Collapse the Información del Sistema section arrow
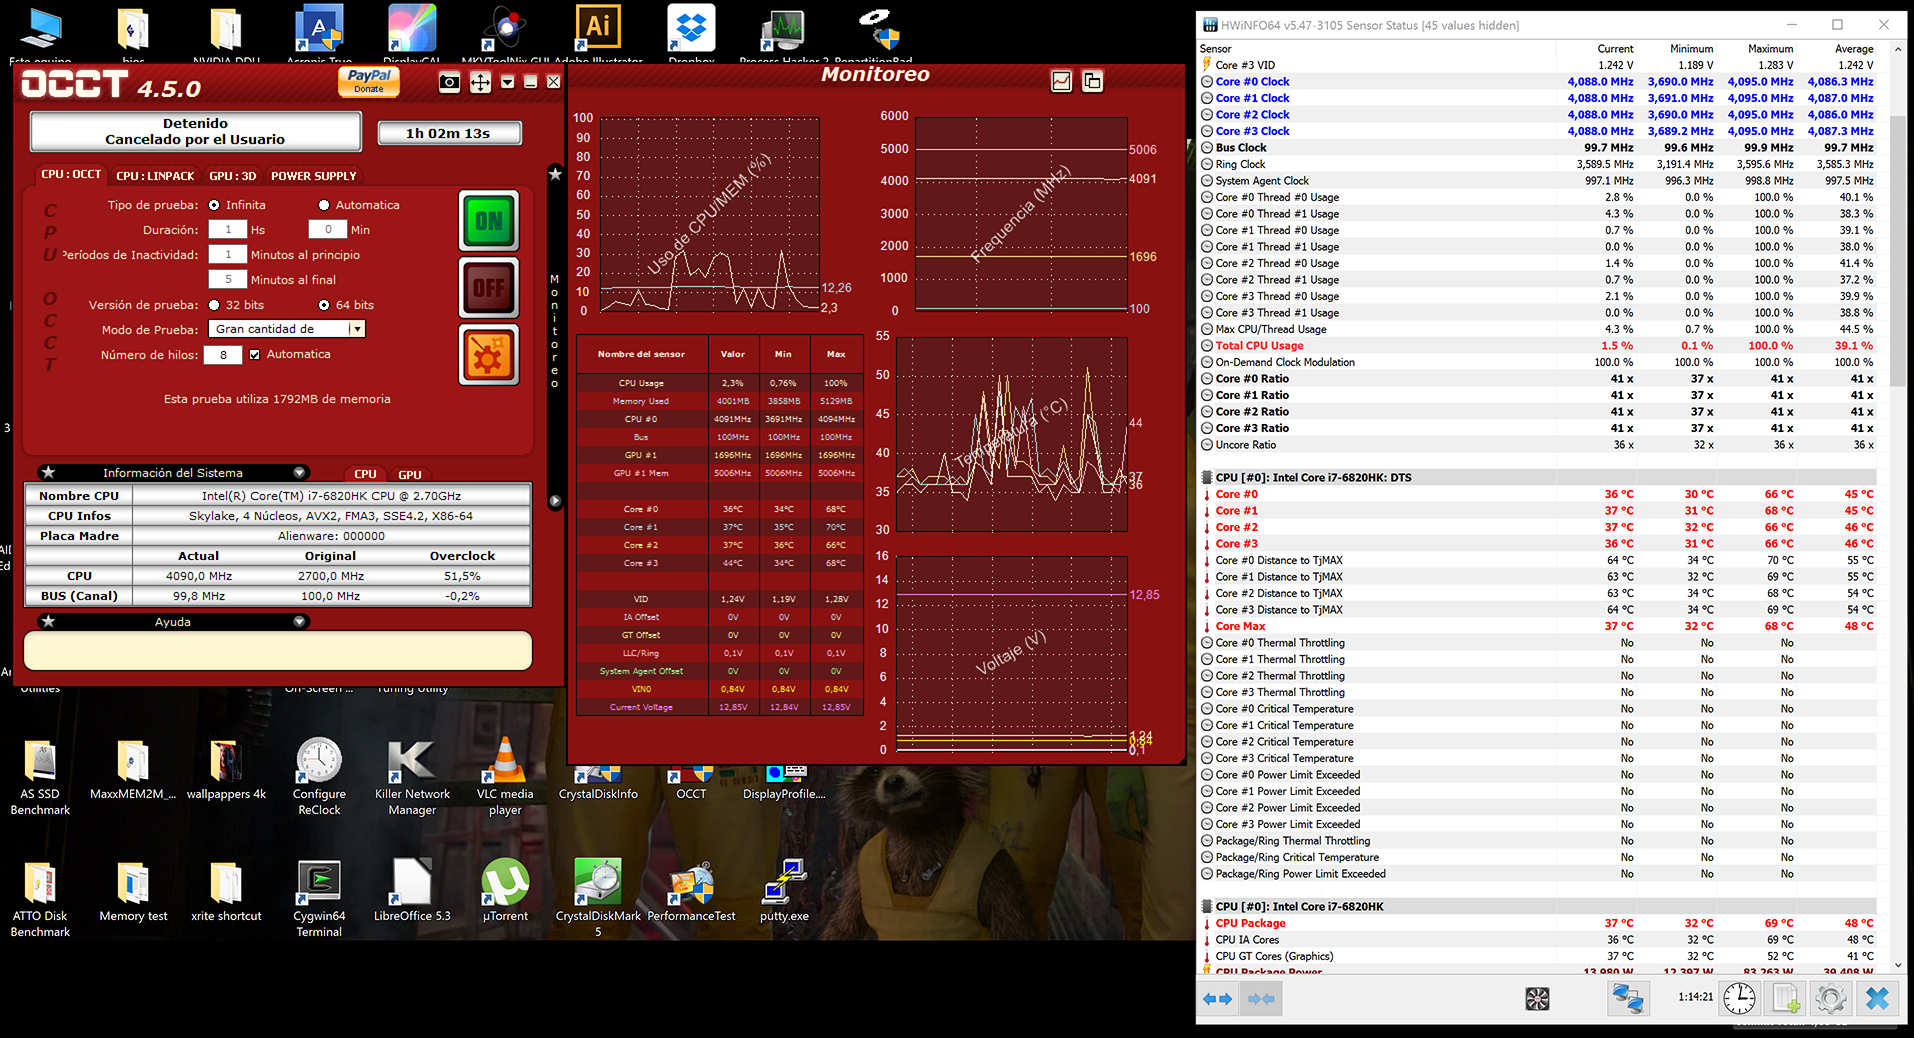The image size is (1914, 1038). [299, 473]
